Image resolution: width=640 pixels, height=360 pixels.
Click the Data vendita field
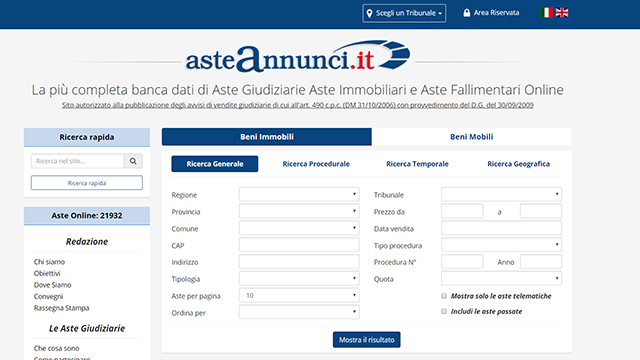point(501,228)
